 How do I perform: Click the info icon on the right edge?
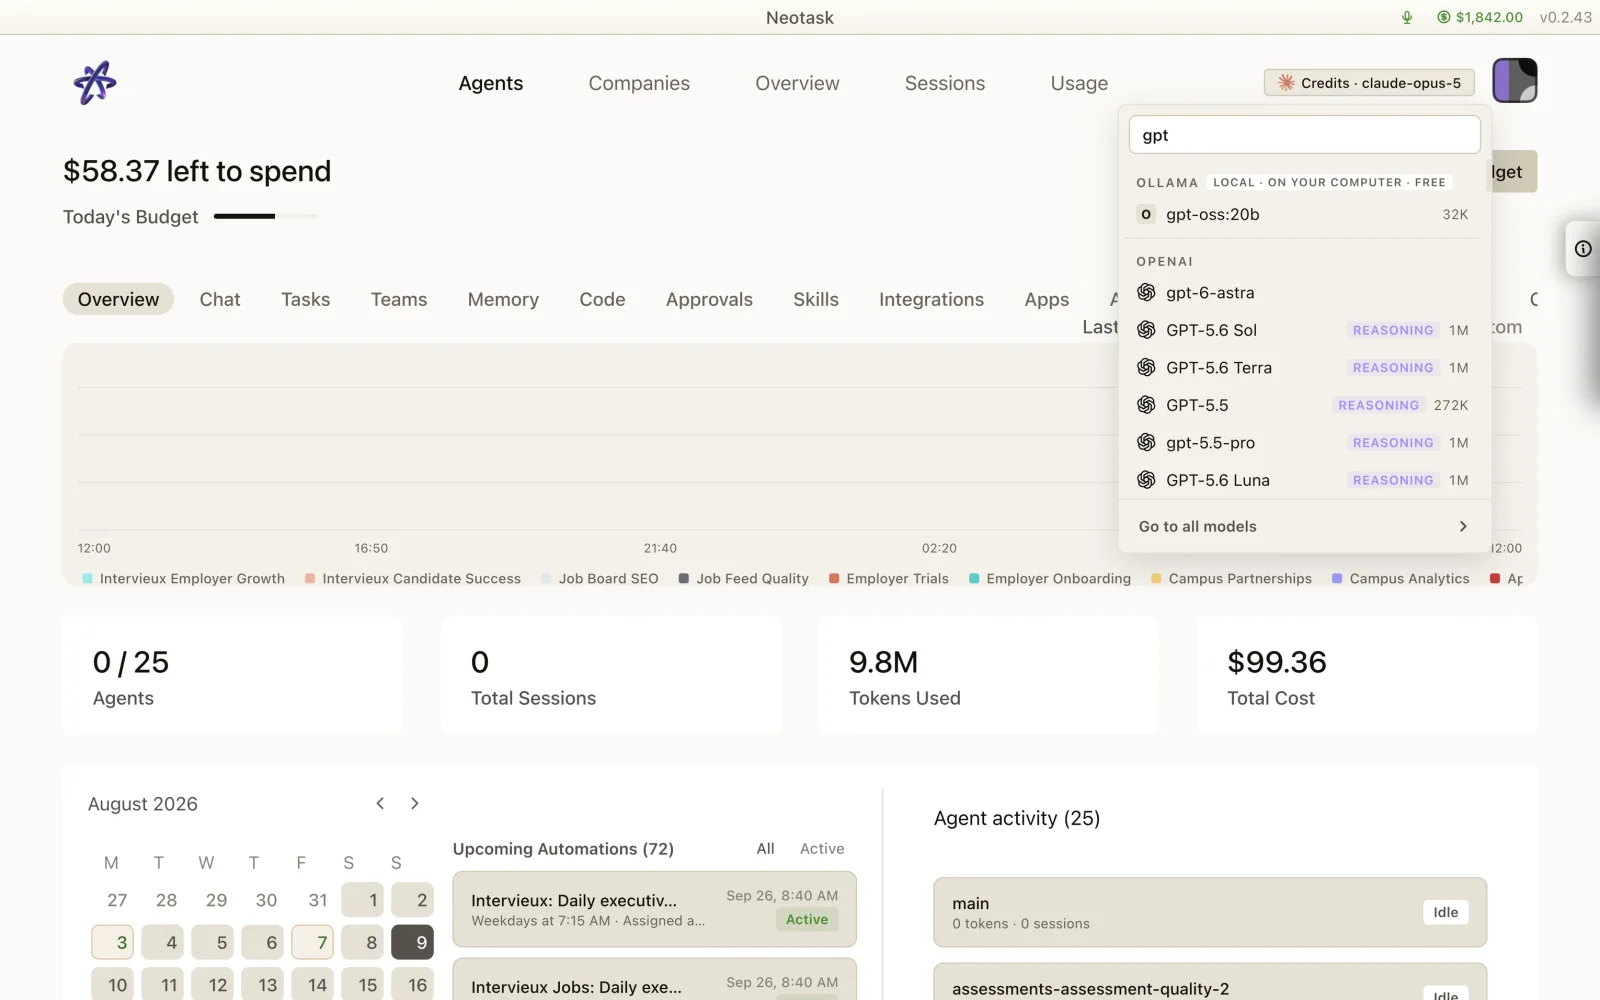tap(1583, 249)
